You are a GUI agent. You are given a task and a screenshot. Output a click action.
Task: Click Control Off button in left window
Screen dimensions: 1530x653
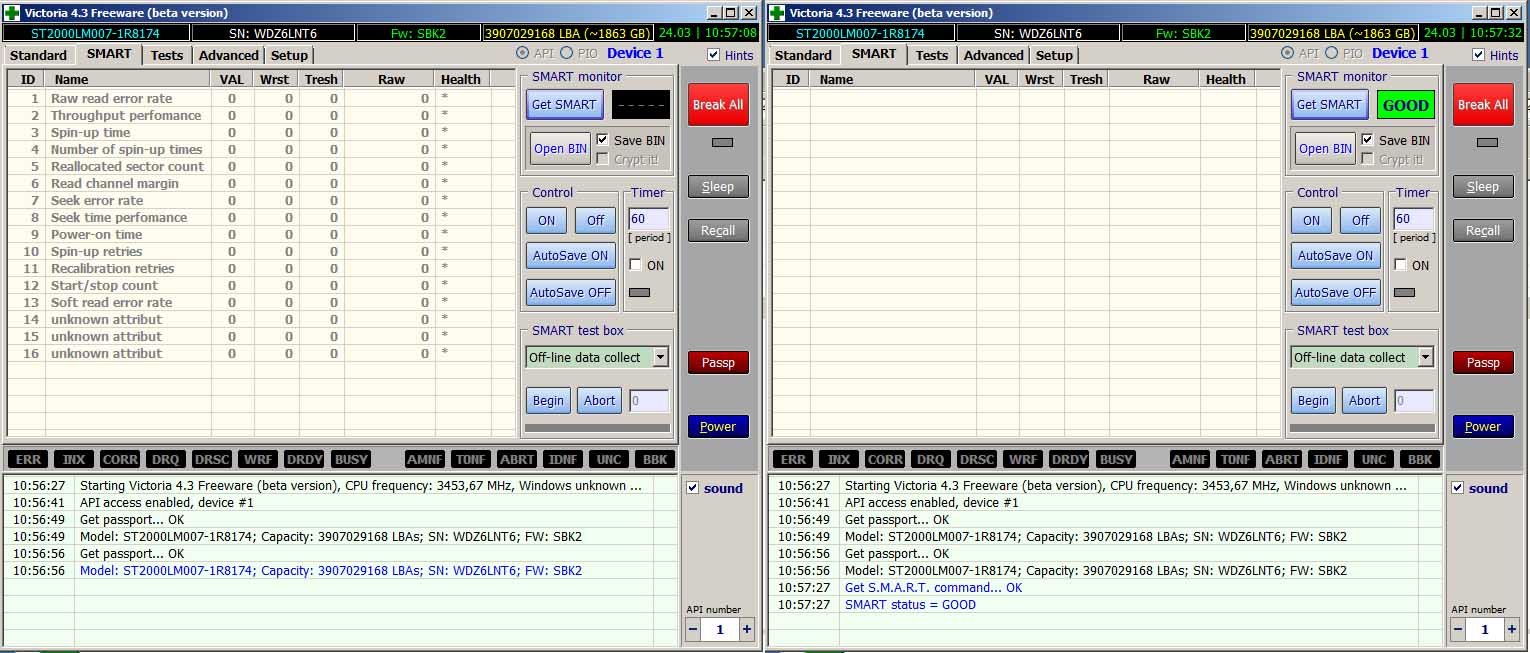click(595, 220)
